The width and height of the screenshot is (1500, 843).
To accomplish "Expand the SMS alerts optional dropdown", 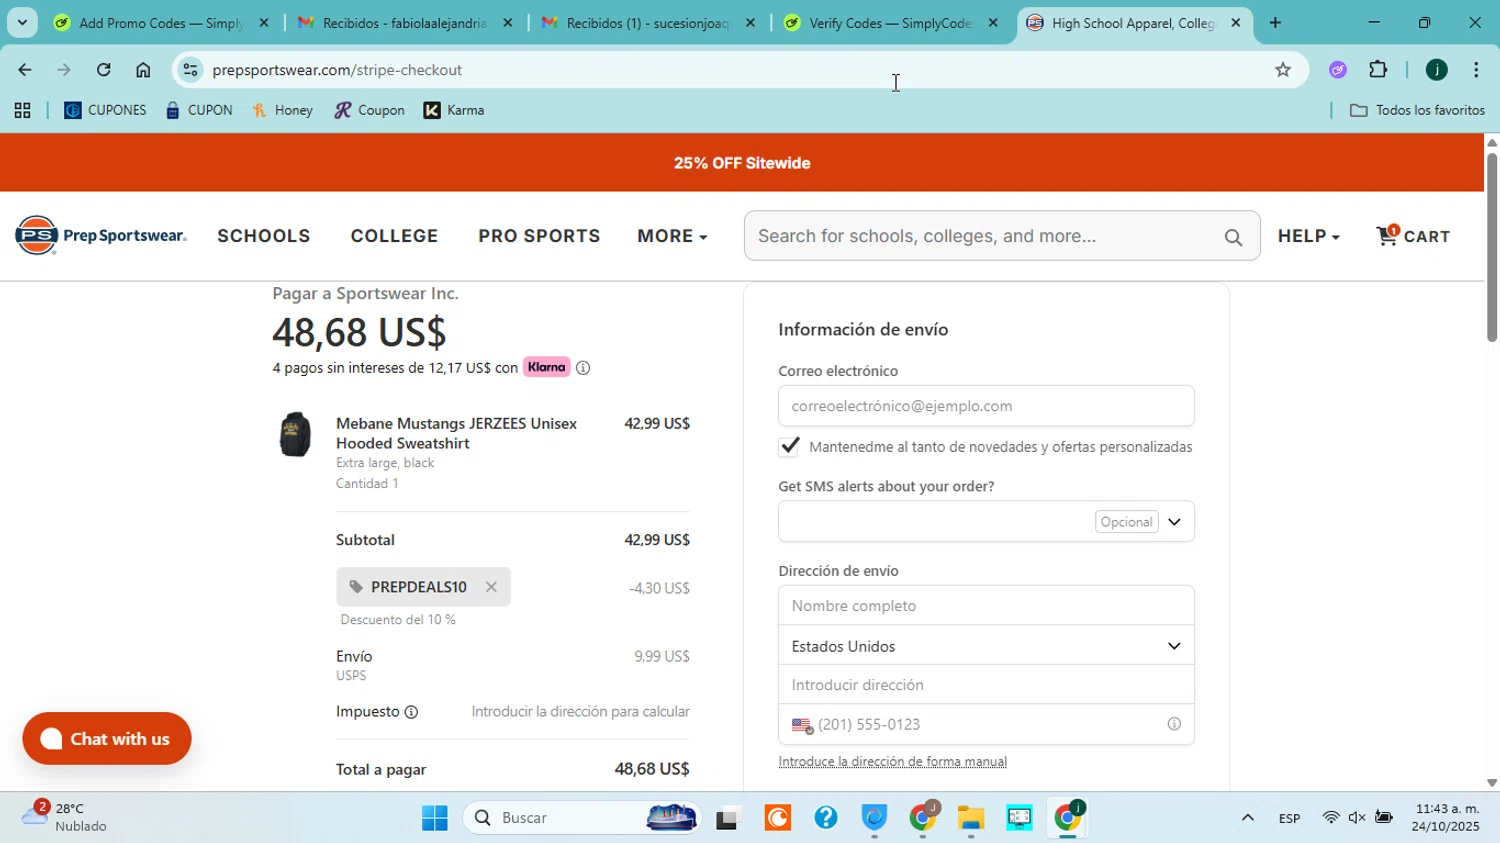I will click(x=1174, y=522).
